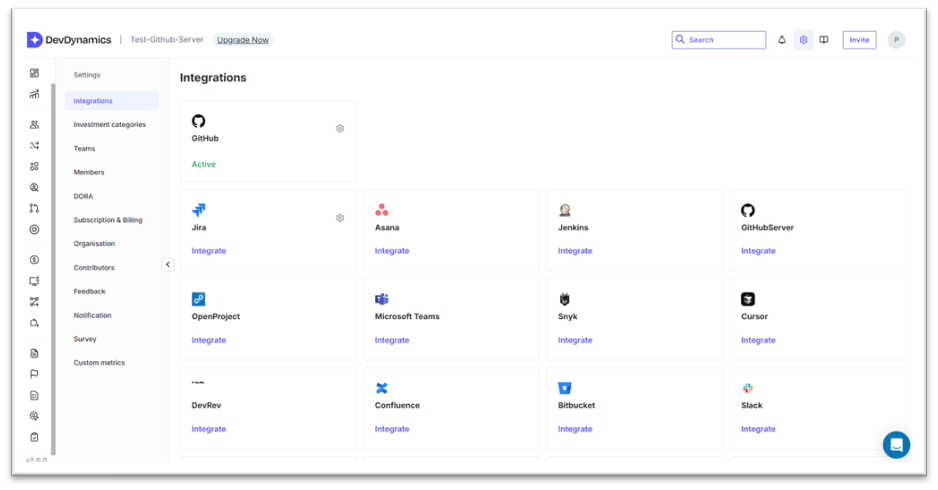Click Integrate under Confluence
The height and width of the screenshot is (490, 938).
392,429
